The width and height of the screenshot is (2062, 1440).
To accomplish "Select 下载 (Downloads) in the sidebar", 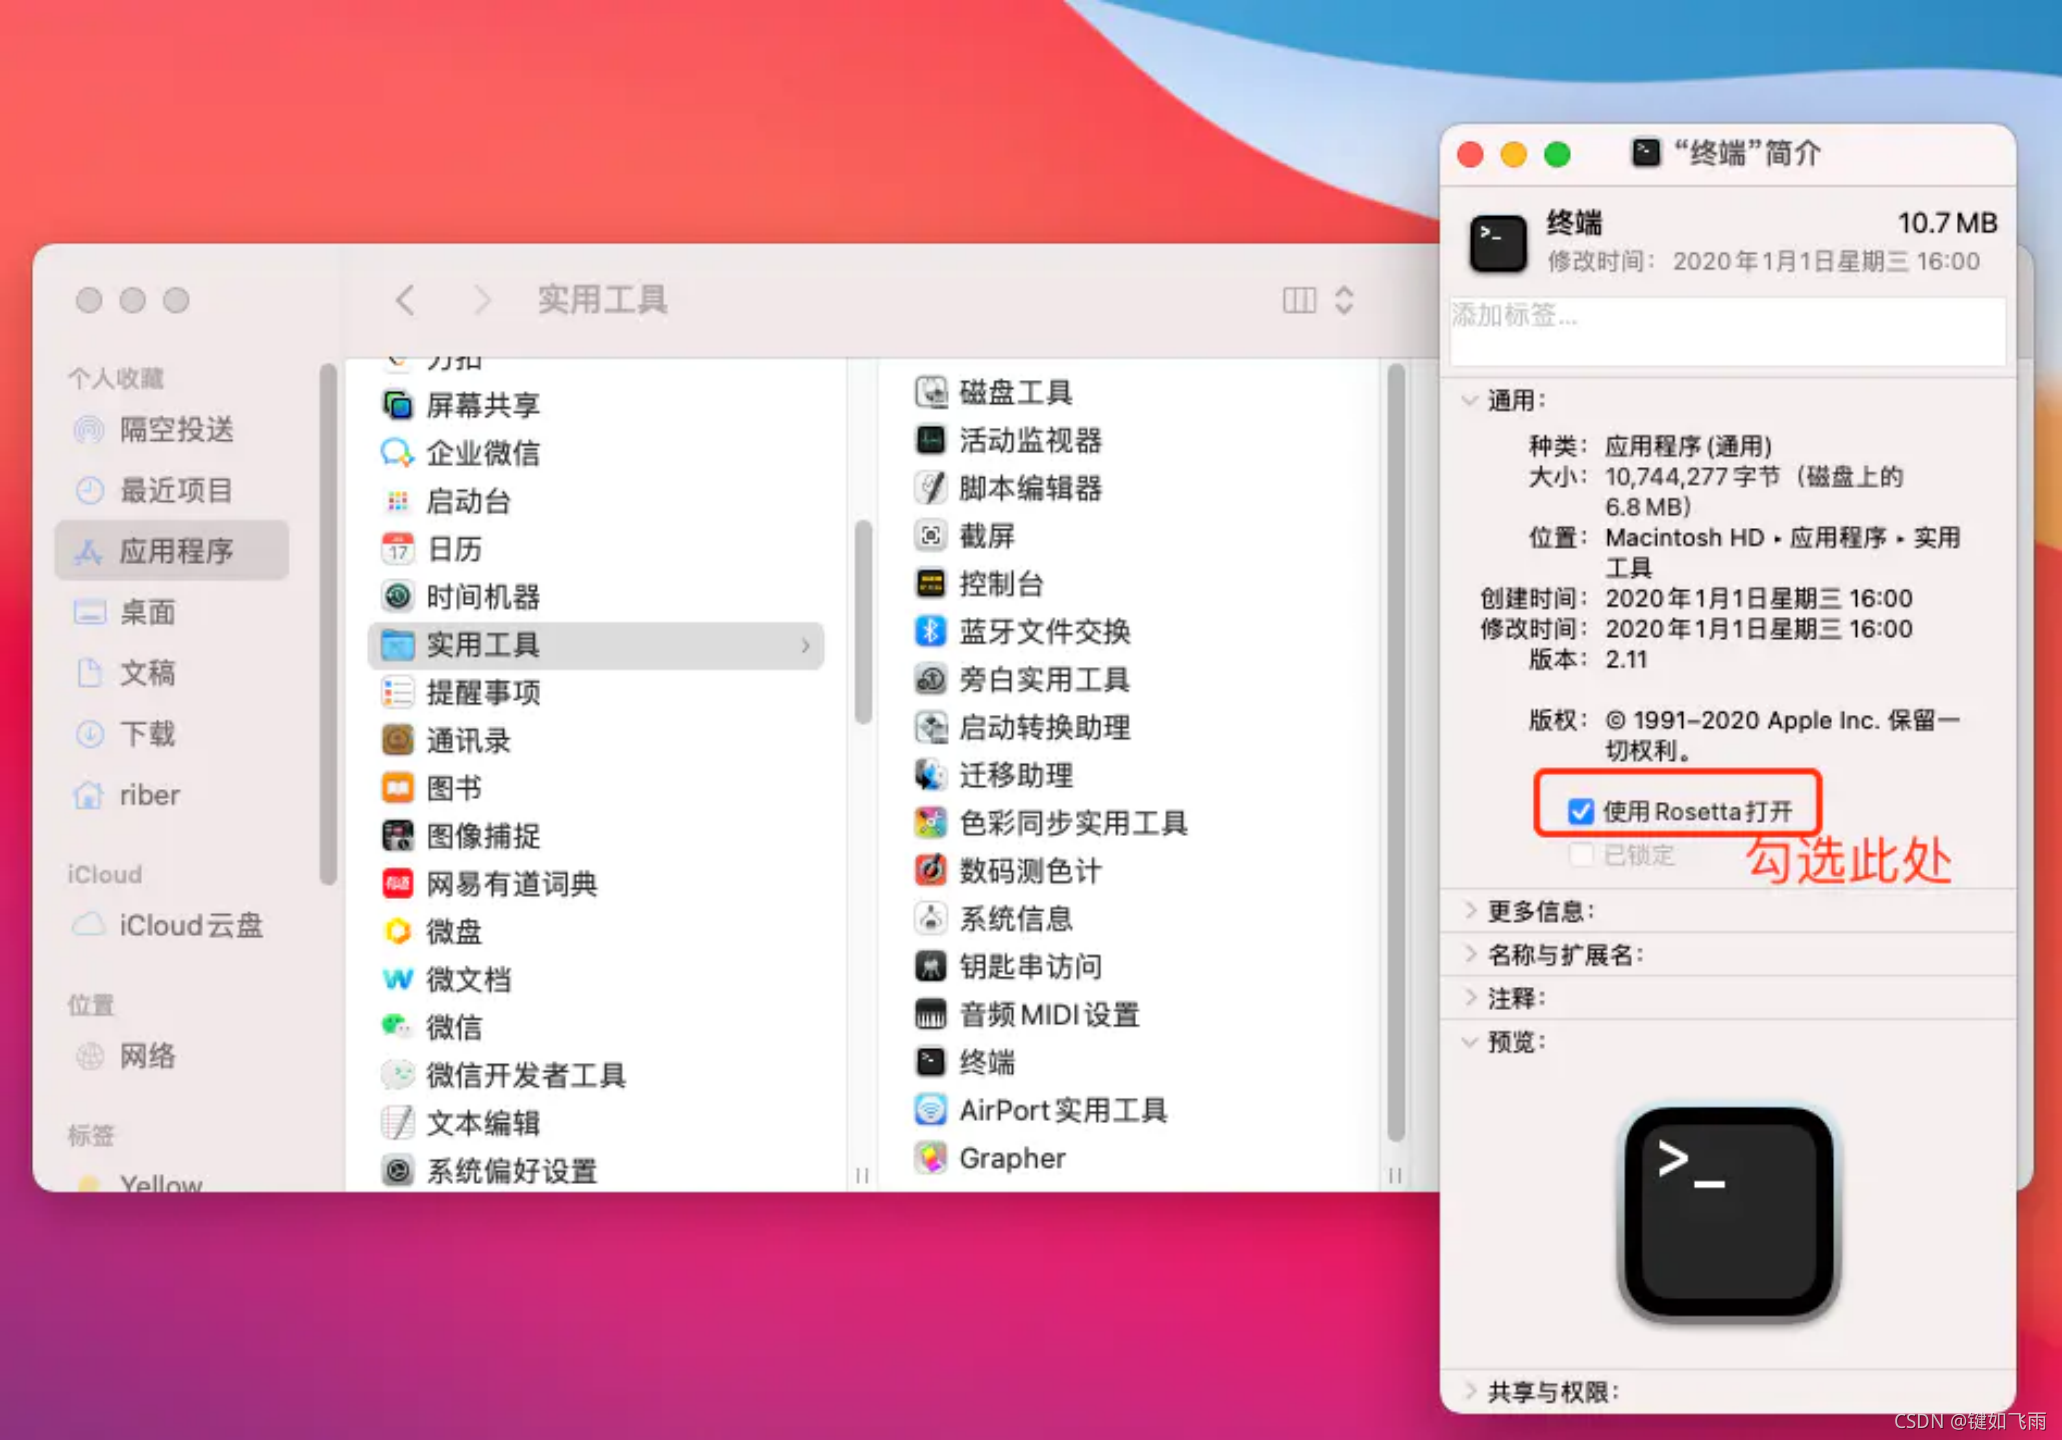I will tap(147, 734).
